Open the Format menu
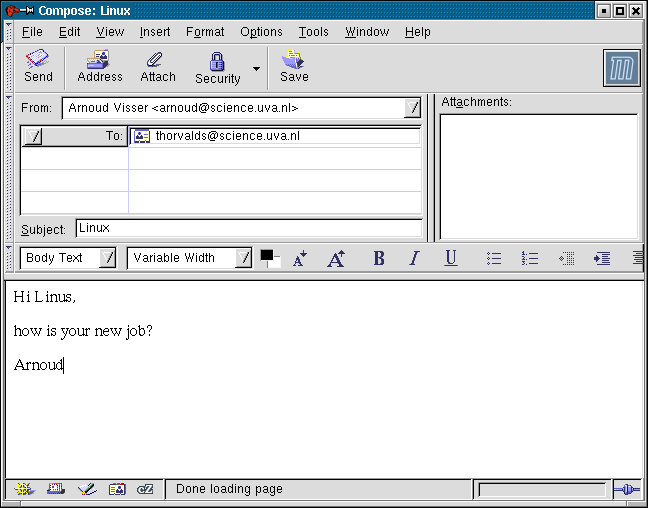This screenshot has width=648, height=508. pyautogui.click(x=205, y=32)
